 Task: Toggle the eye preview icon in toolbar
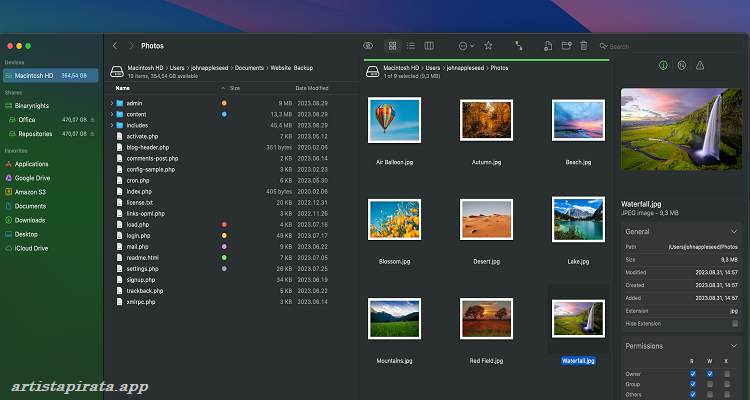[368, 45]
